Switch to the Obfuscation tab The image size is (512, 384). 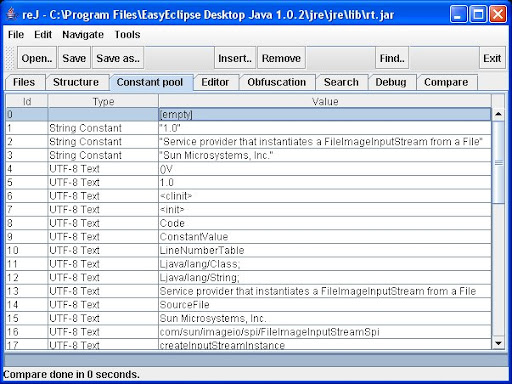coord(277,82)
